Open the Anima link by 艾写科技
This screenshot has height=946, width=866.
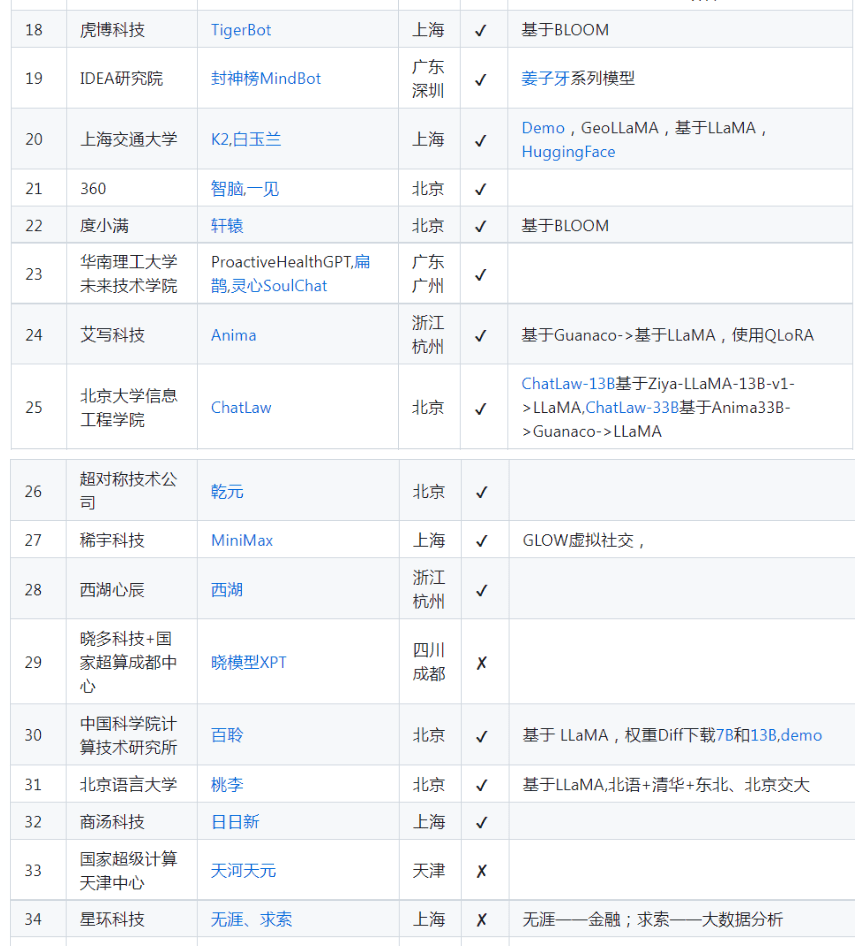coord(233,335)
